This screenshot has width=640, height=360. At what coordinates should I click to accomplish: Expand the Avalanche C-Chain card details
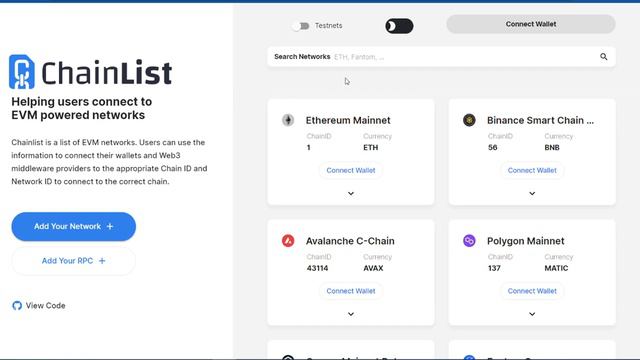[351, 314]
